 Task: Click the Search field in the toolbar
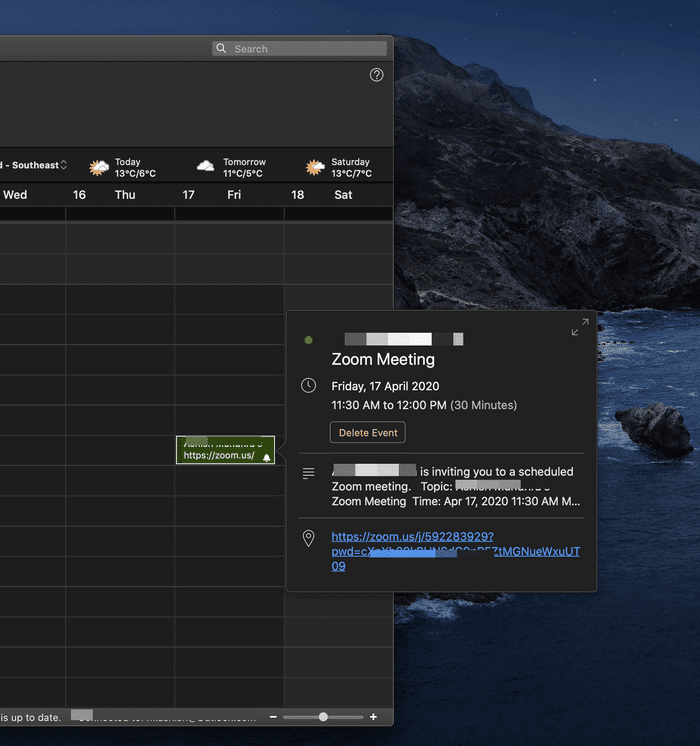[299, 49]
